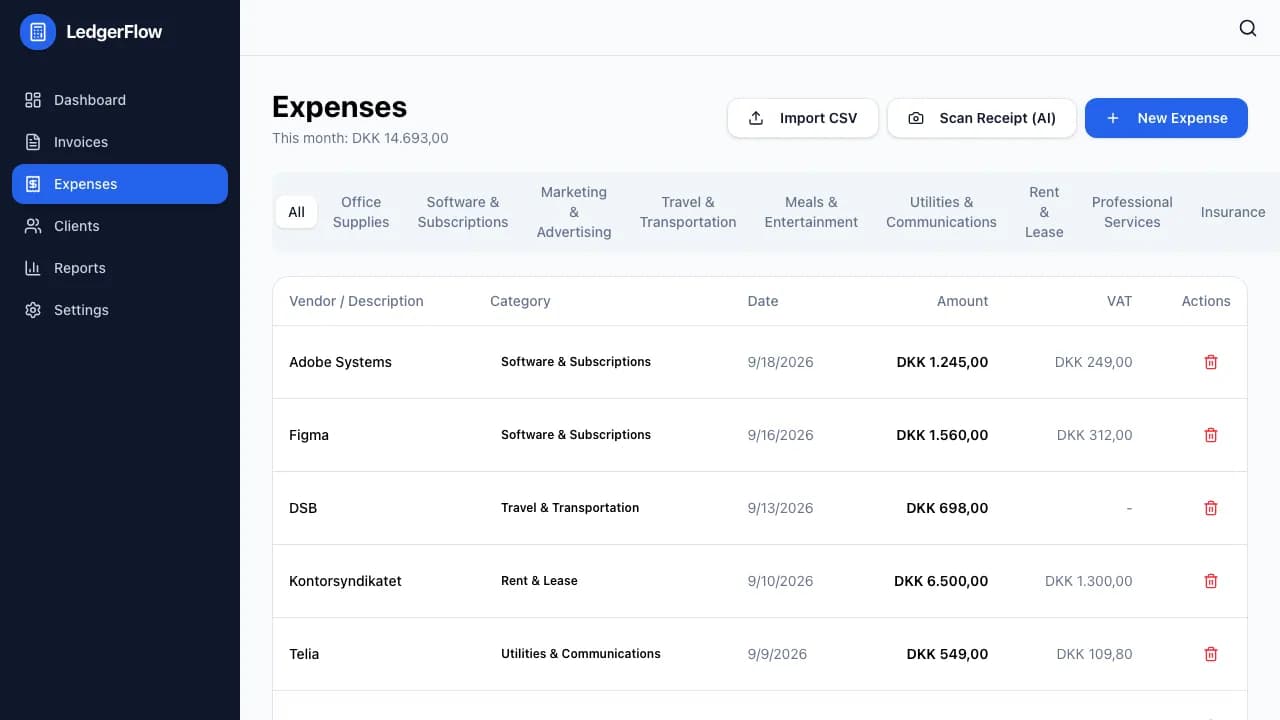The image size is (1280, 720).
Task: Delete the Figma expense via trash icon
Action: 1211,435
